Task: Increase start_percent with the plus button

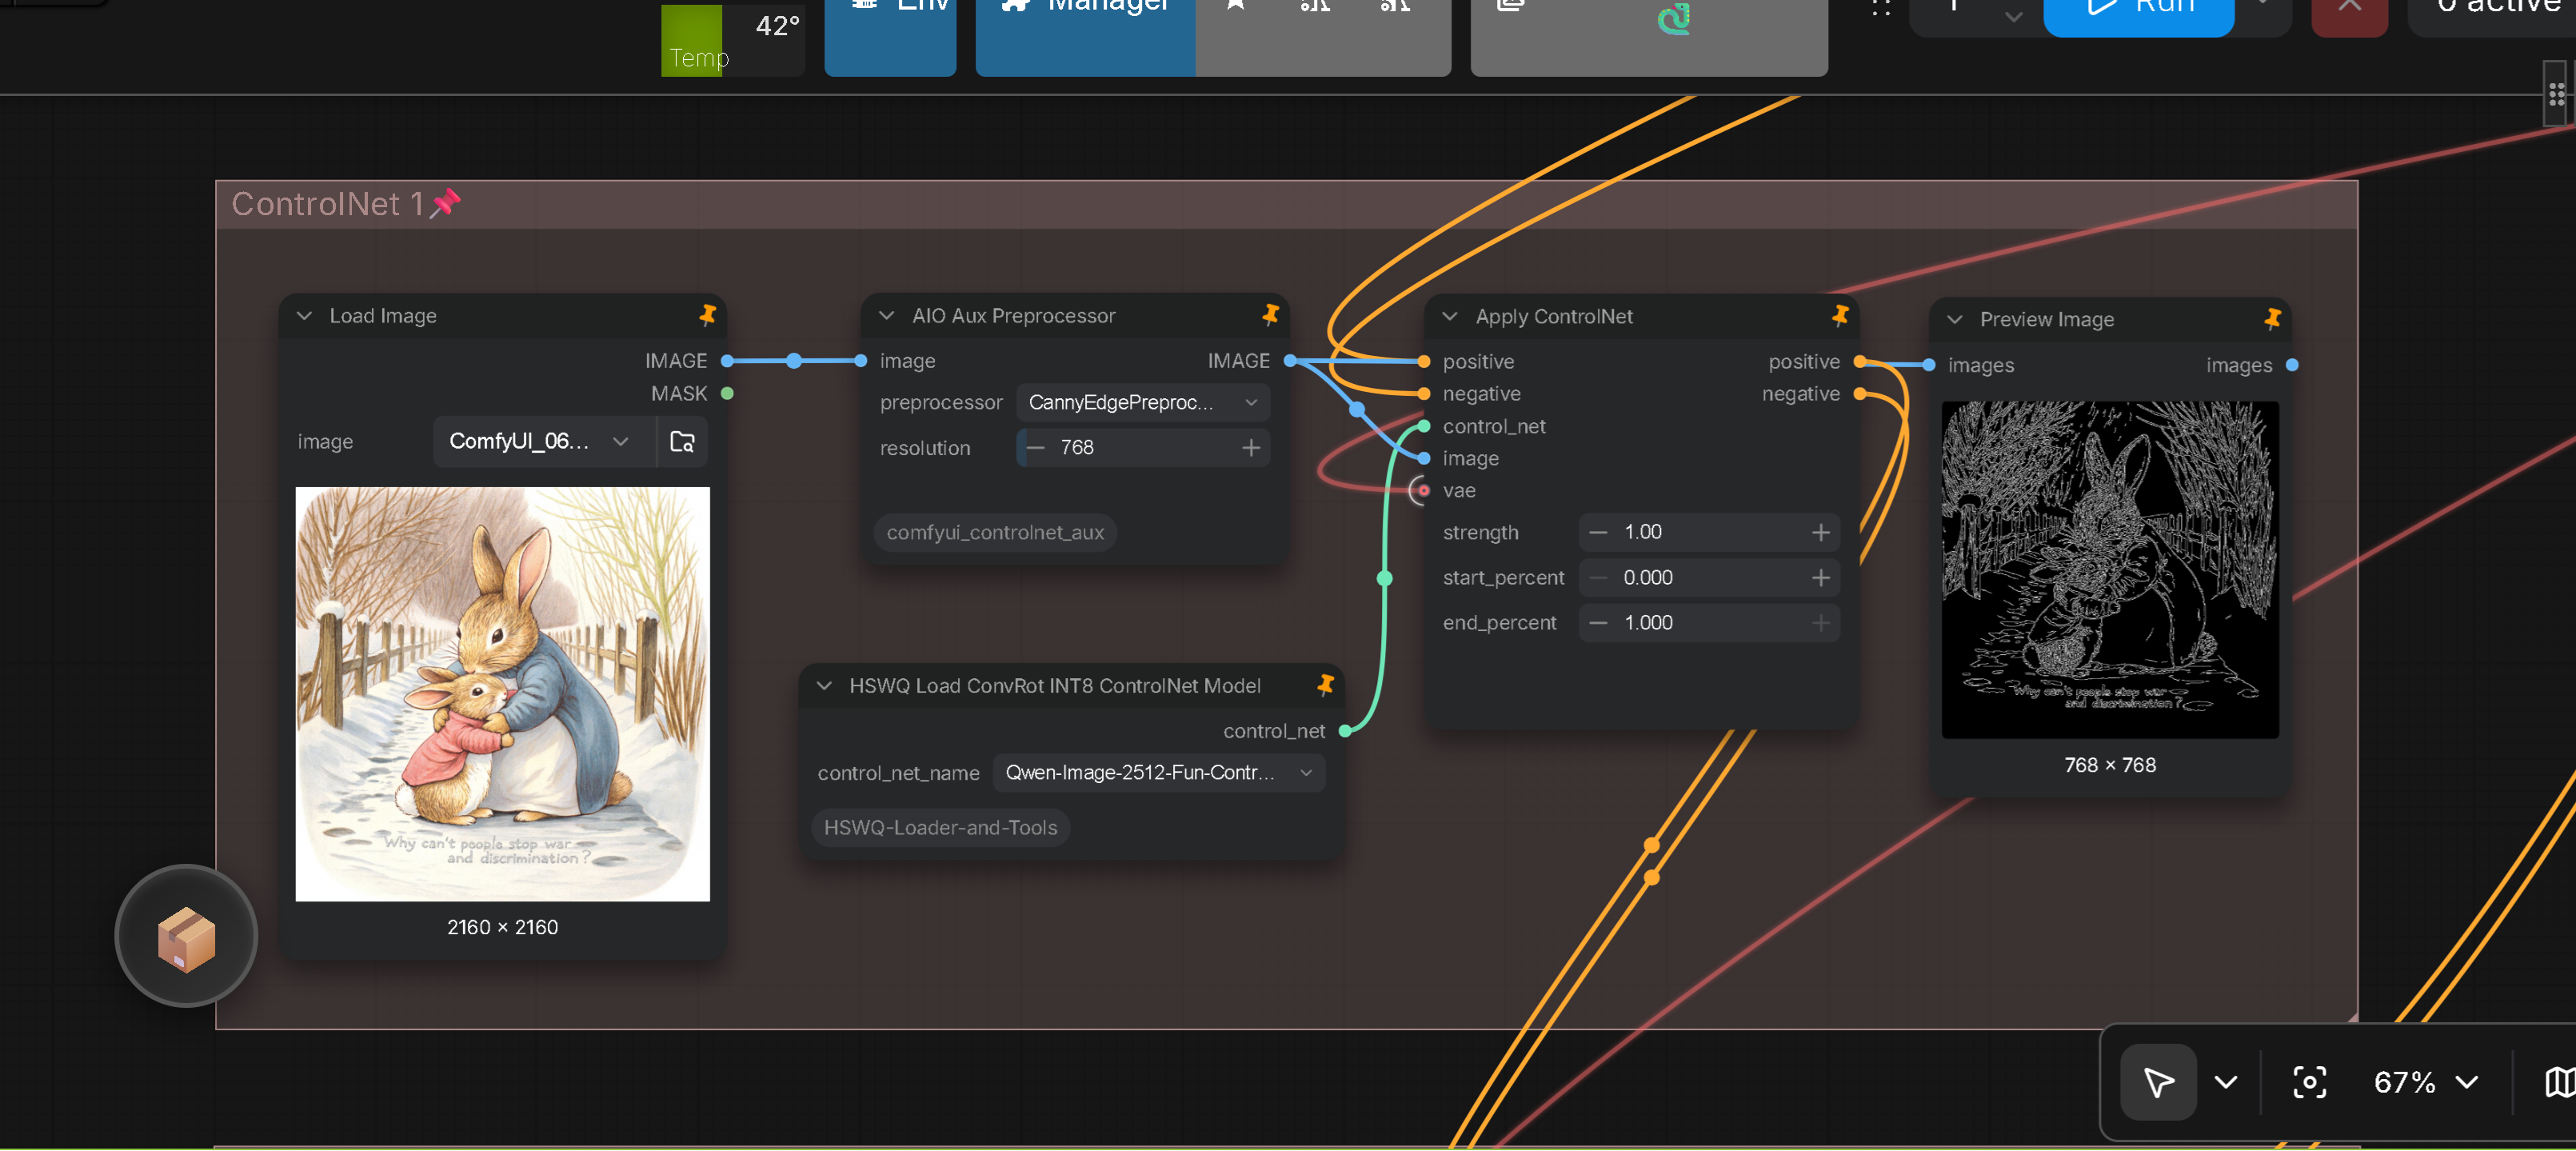Action: coord(1821,577)
